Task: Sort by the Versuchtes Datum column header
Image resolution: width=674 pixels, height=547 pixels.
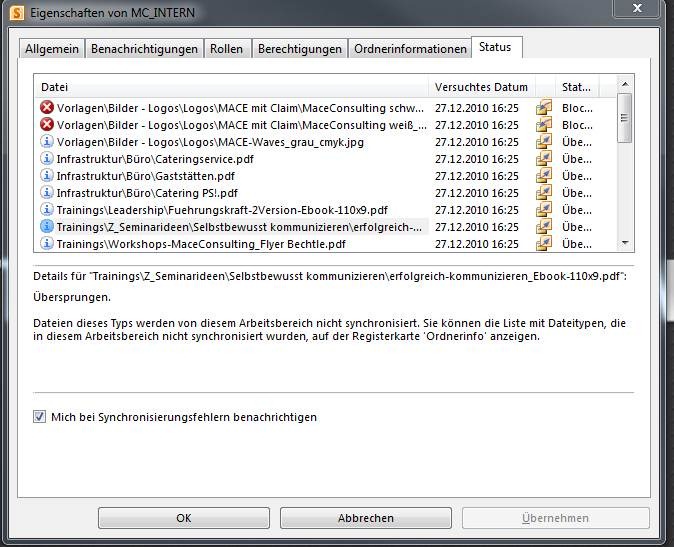Action: [481, 87]
